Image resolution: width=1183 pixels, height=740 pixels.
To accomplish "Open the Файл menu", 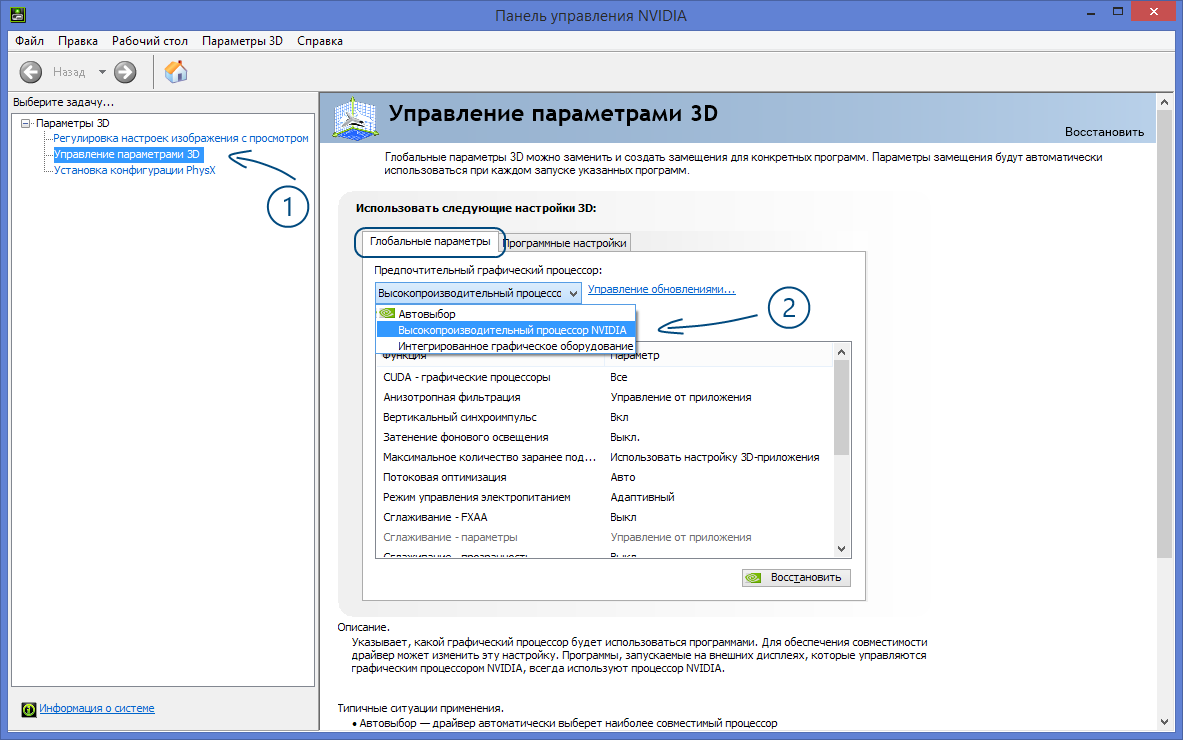I will pyautogui.click(x=29, y=41).
